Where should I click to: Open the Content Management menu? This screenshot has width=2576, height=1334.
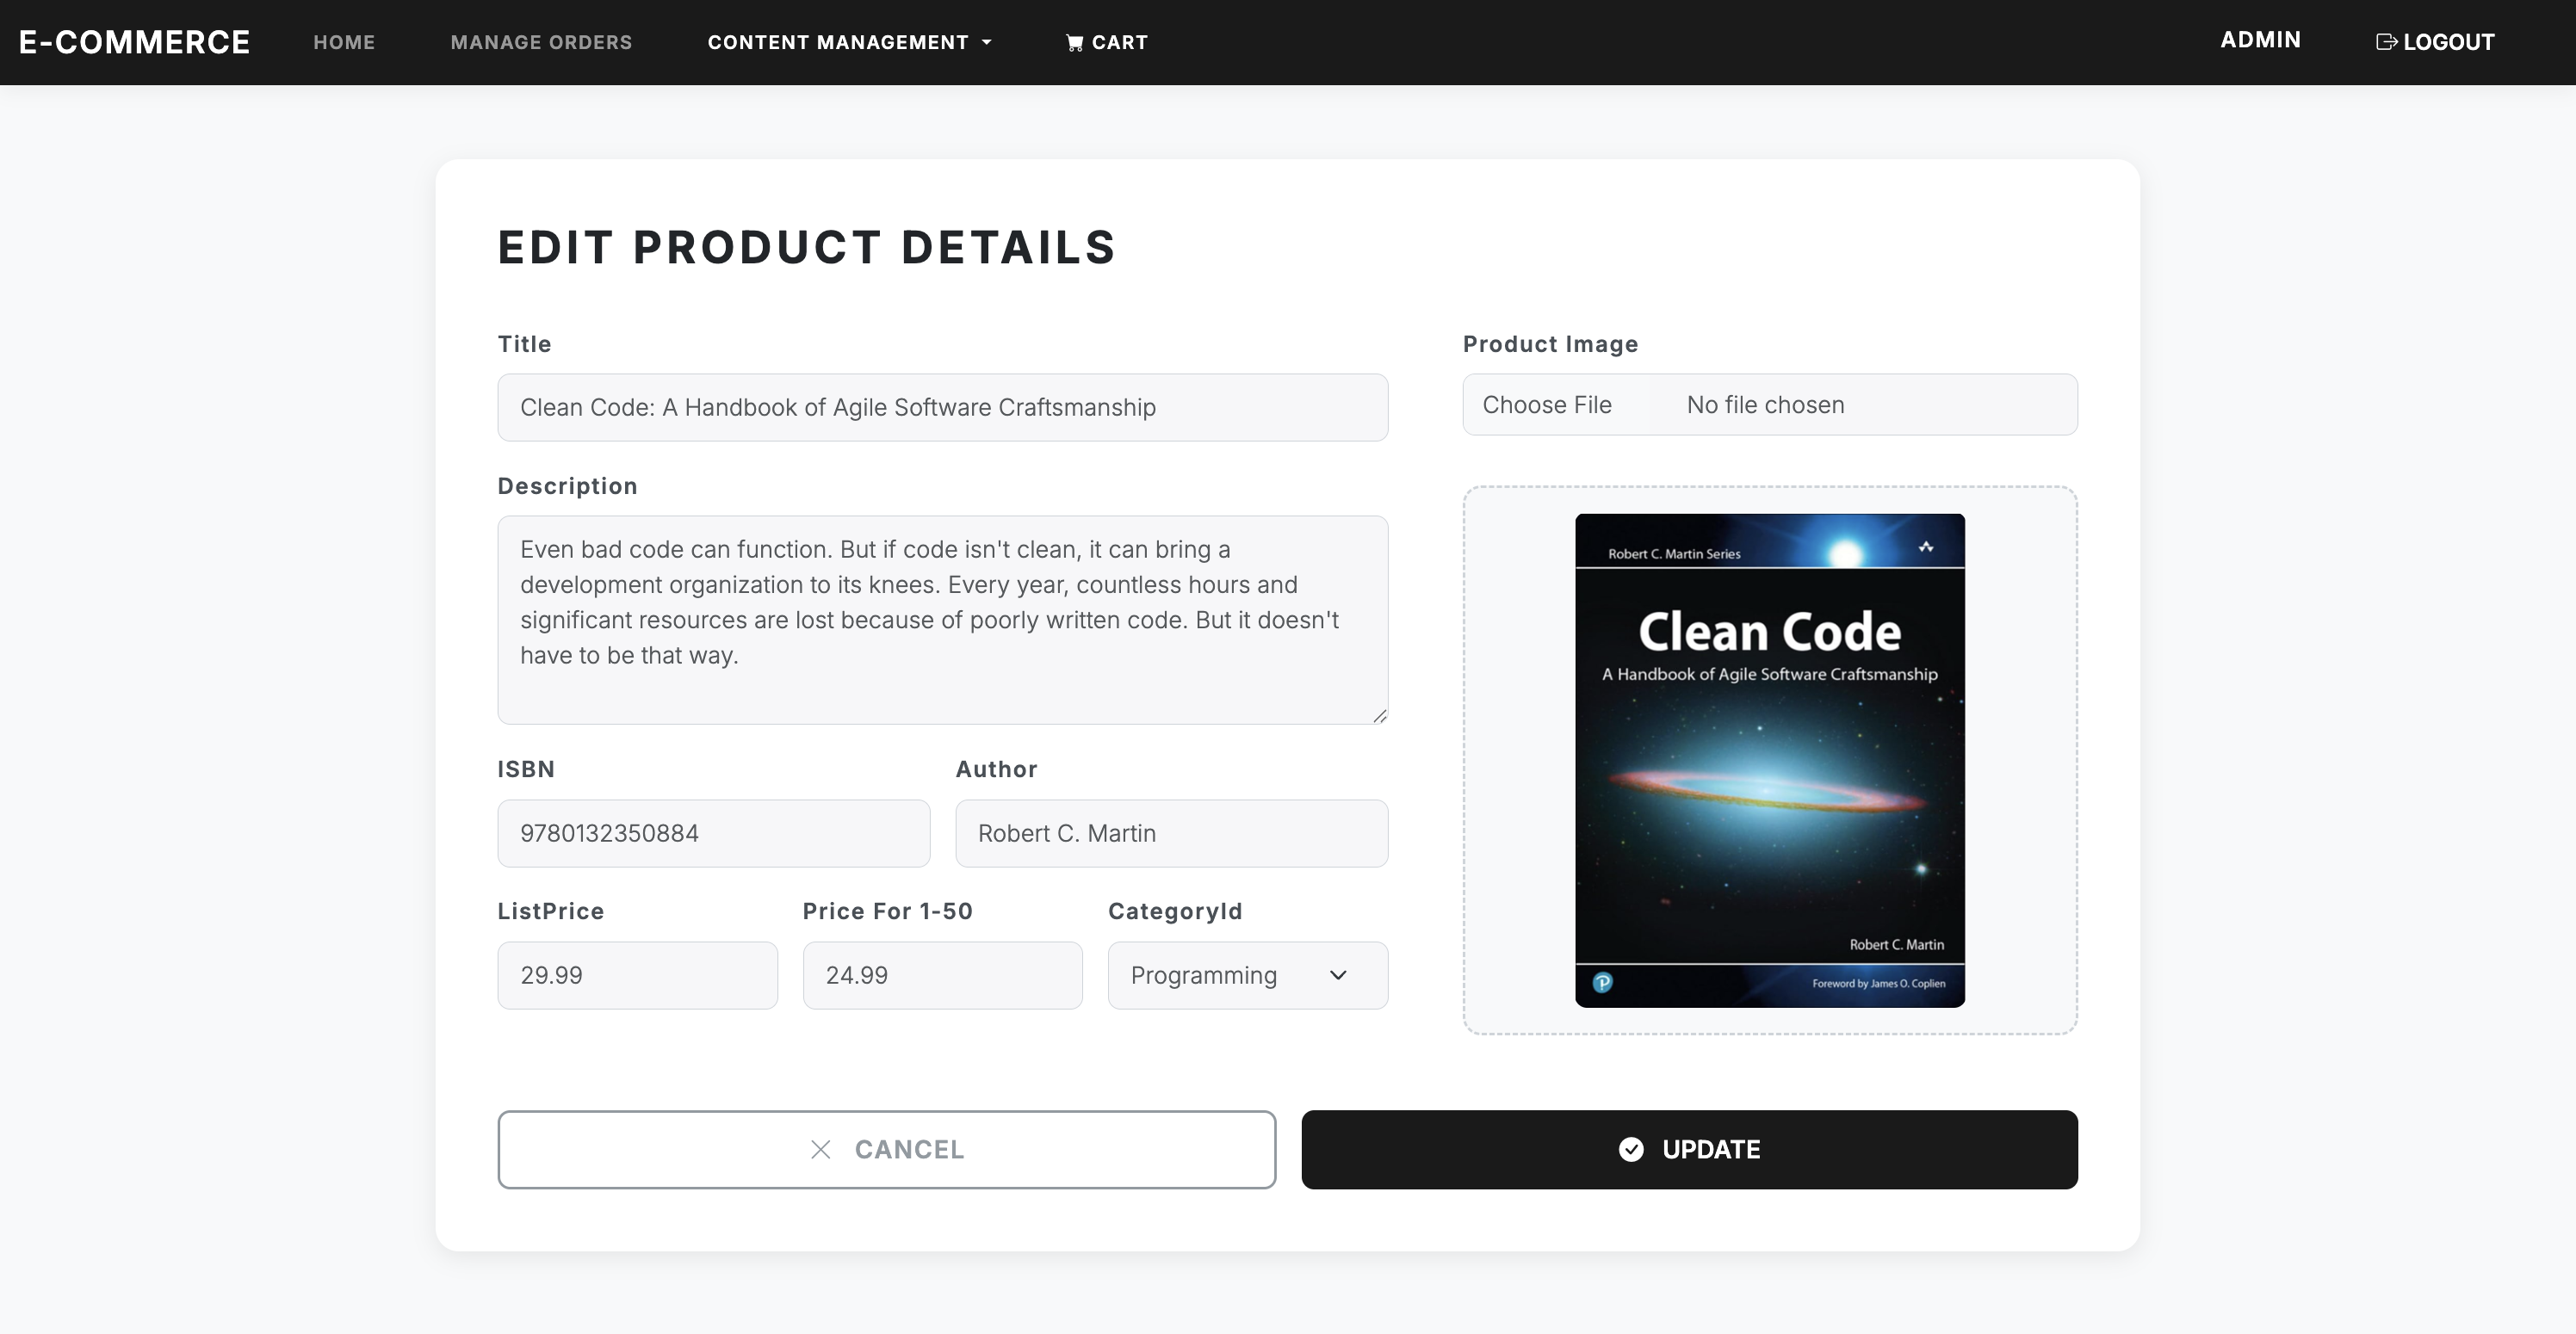pos(849,42)
